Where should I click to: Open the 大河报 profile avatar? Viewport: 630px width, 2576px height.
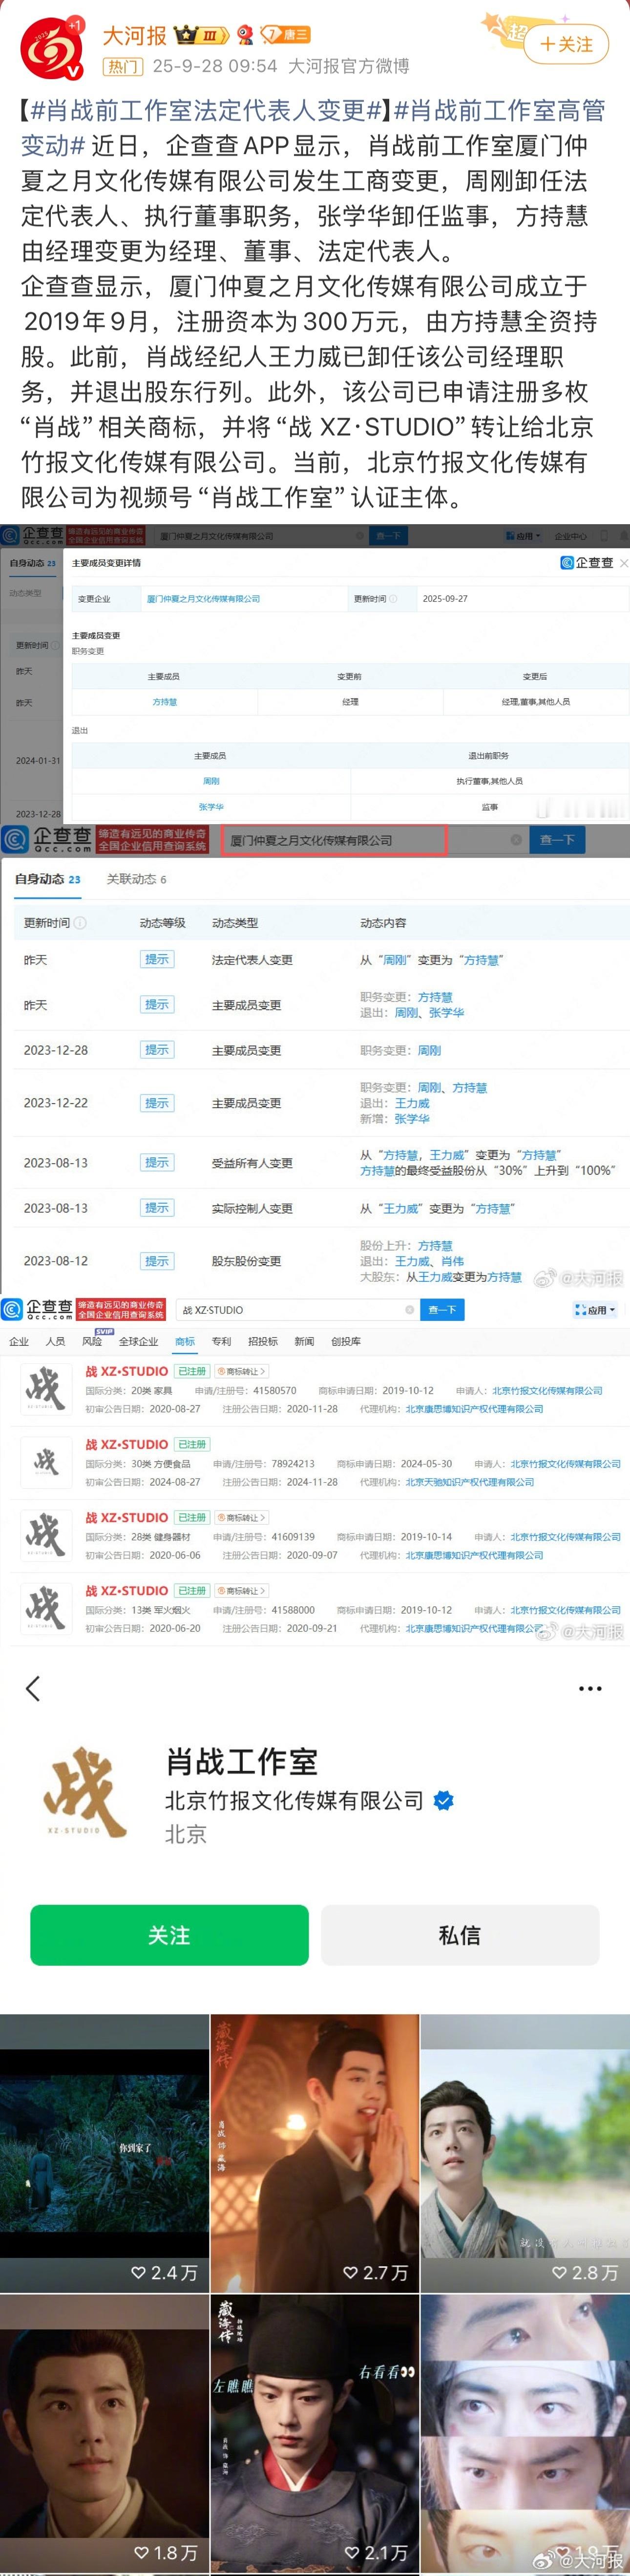(x=52, y=49)
